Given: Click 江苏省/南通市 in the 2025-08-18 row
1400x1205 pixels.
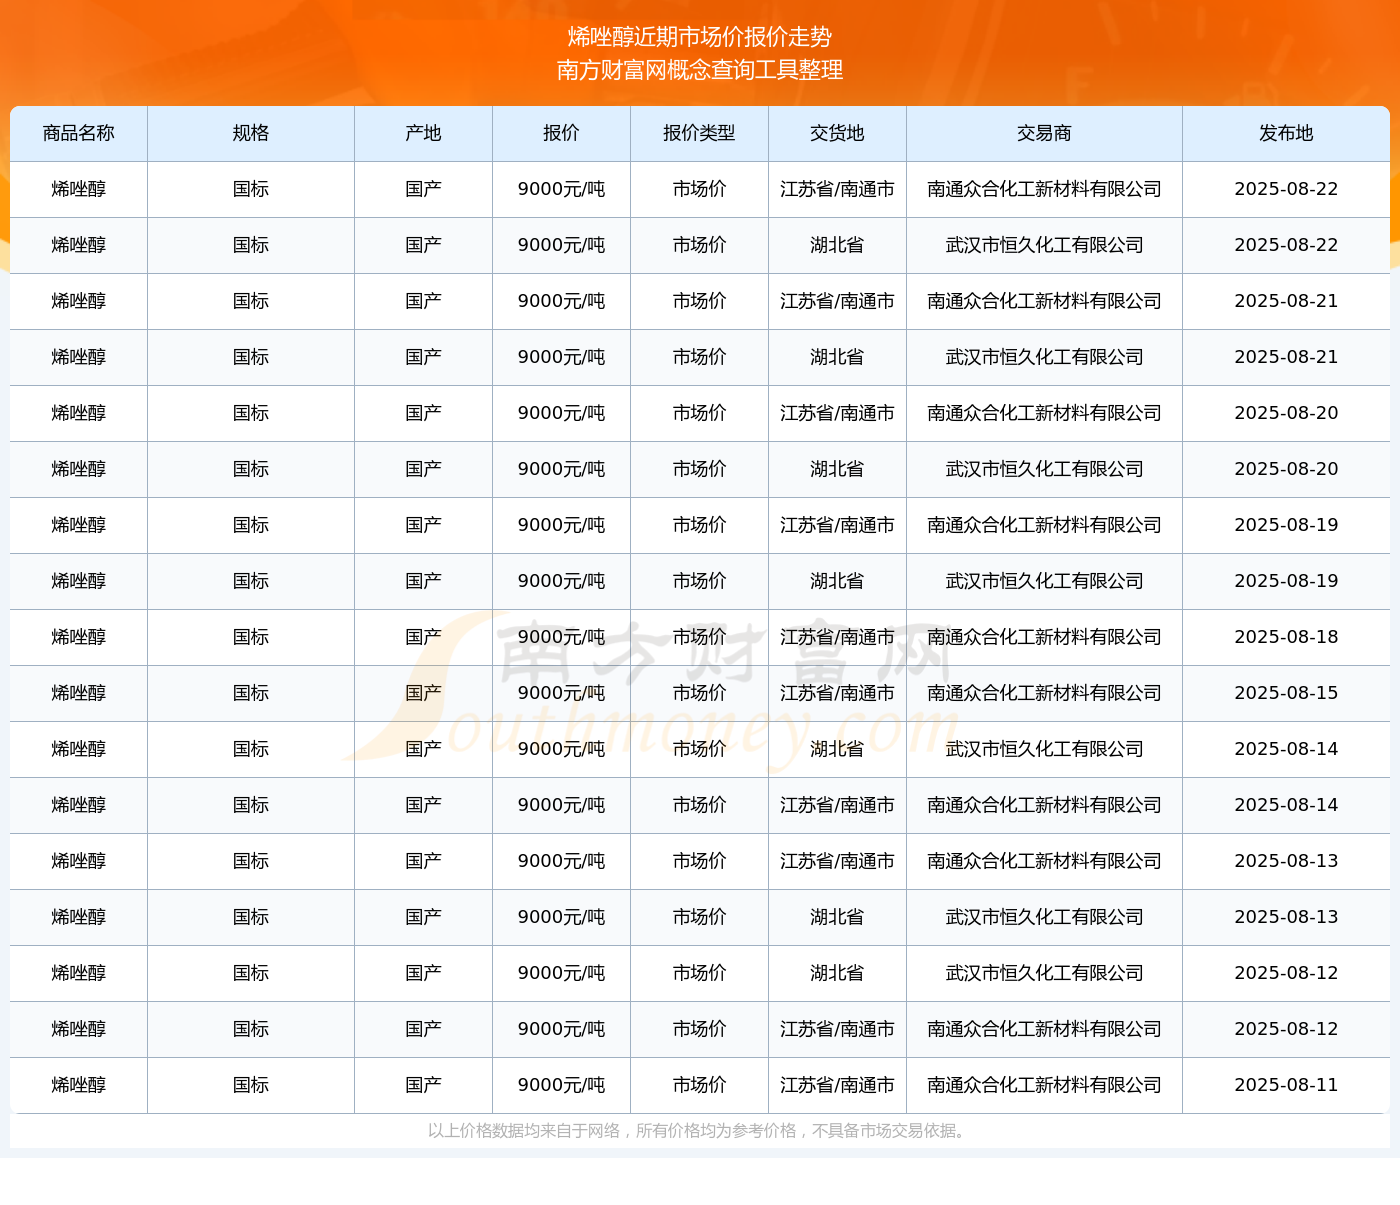Looking at the screenshot, I should click(x=838, y=637).
